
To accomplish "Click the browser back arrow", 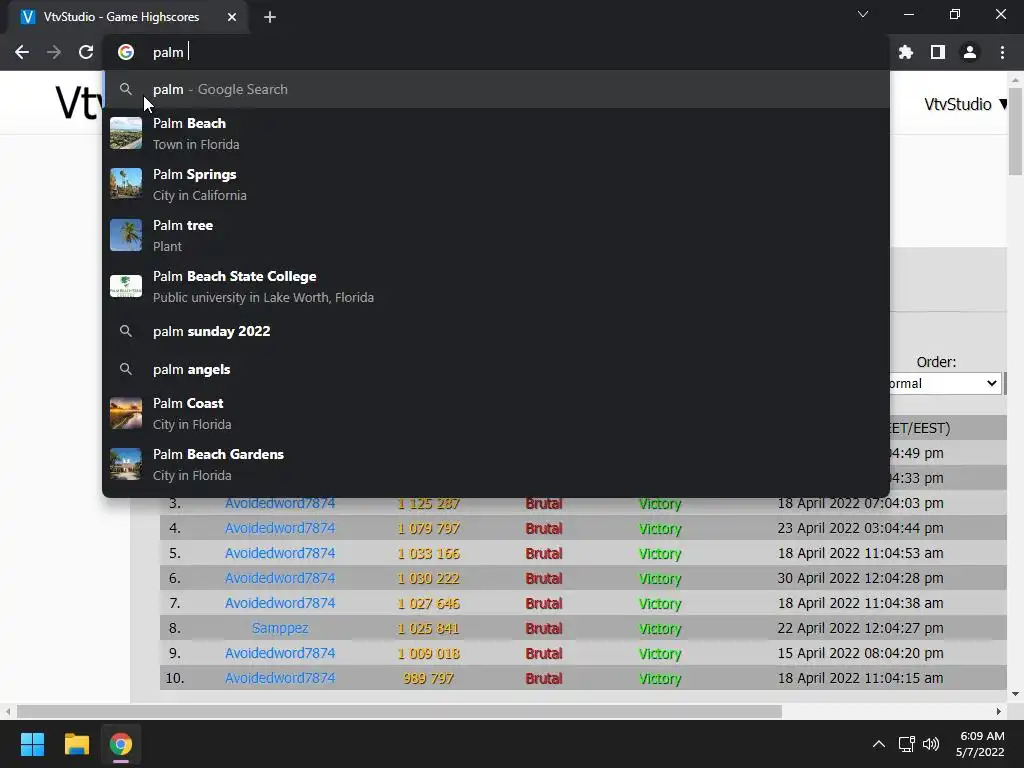I will pos(22,52).
